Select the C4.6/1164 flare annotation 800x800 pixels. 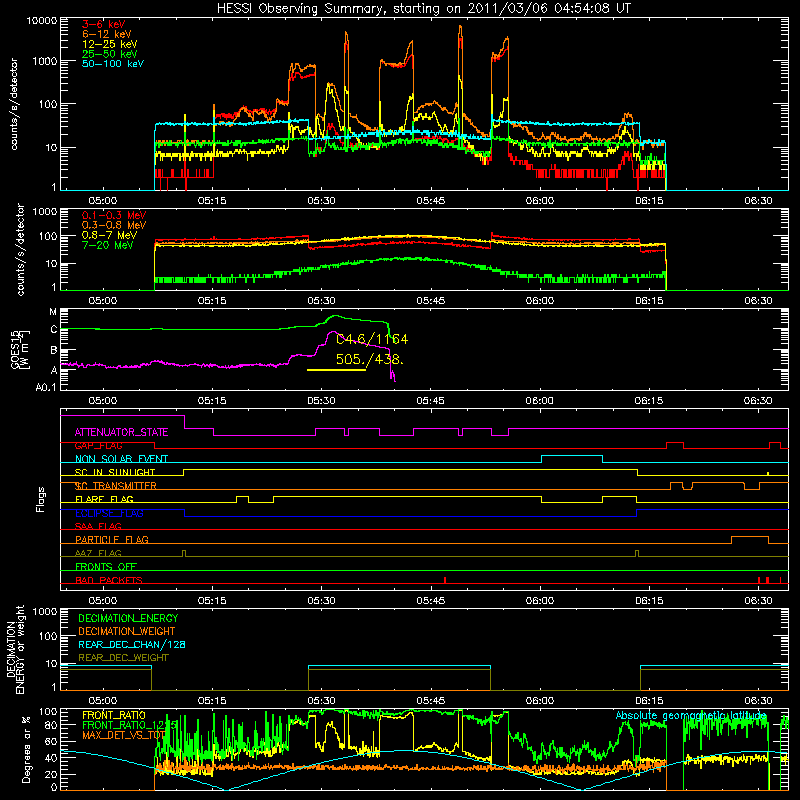[372, 339]
